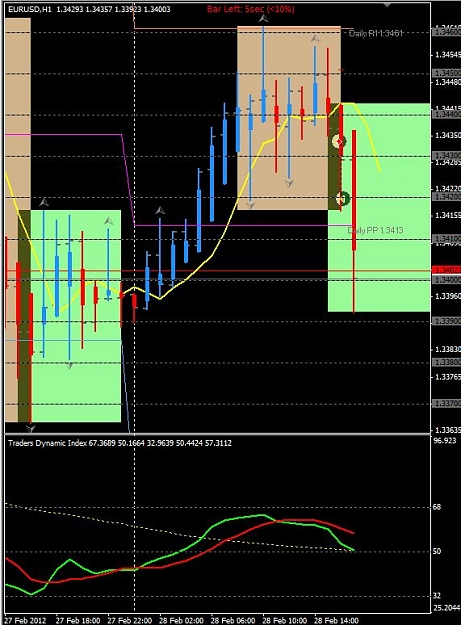
Task: Click the last large red candle body
Action: [354, 190]
